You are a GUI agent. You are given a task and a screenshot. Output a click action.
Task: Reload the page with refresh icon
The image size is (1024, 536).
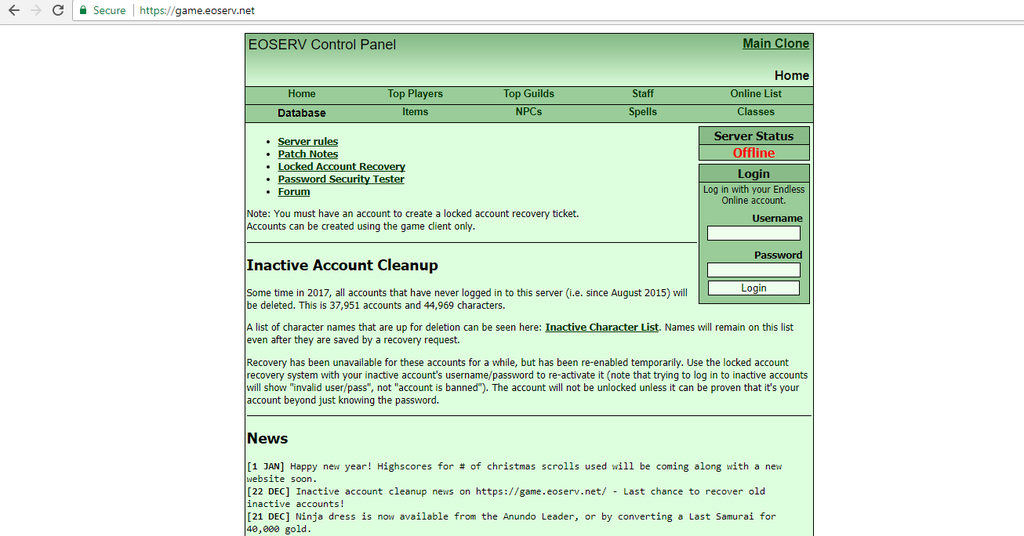point(57,10)
